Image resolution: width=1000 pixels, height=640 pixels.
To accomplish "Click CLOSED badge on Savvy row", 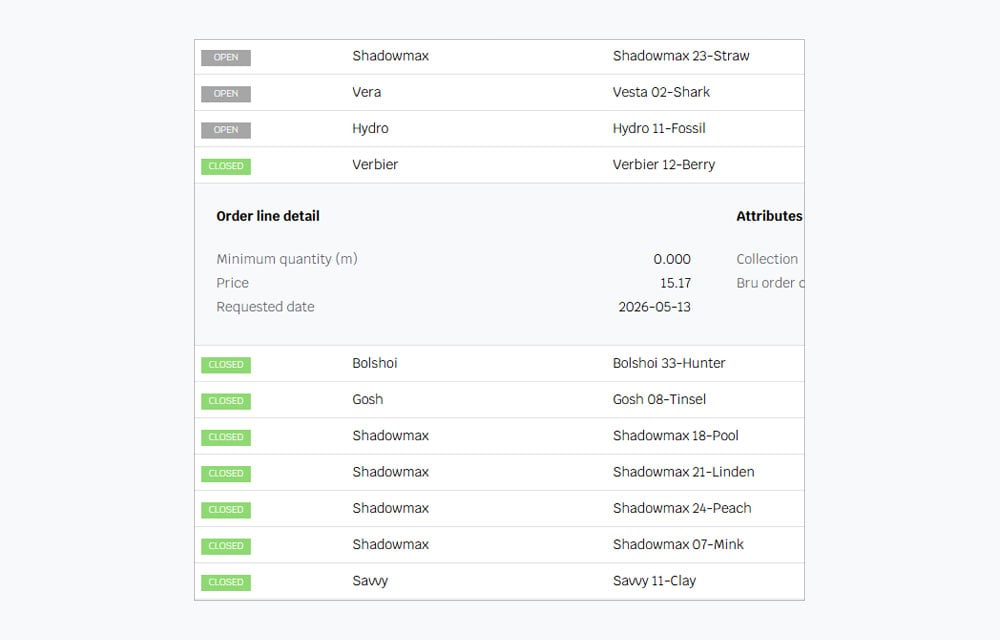I will click(x=226, y=582).
